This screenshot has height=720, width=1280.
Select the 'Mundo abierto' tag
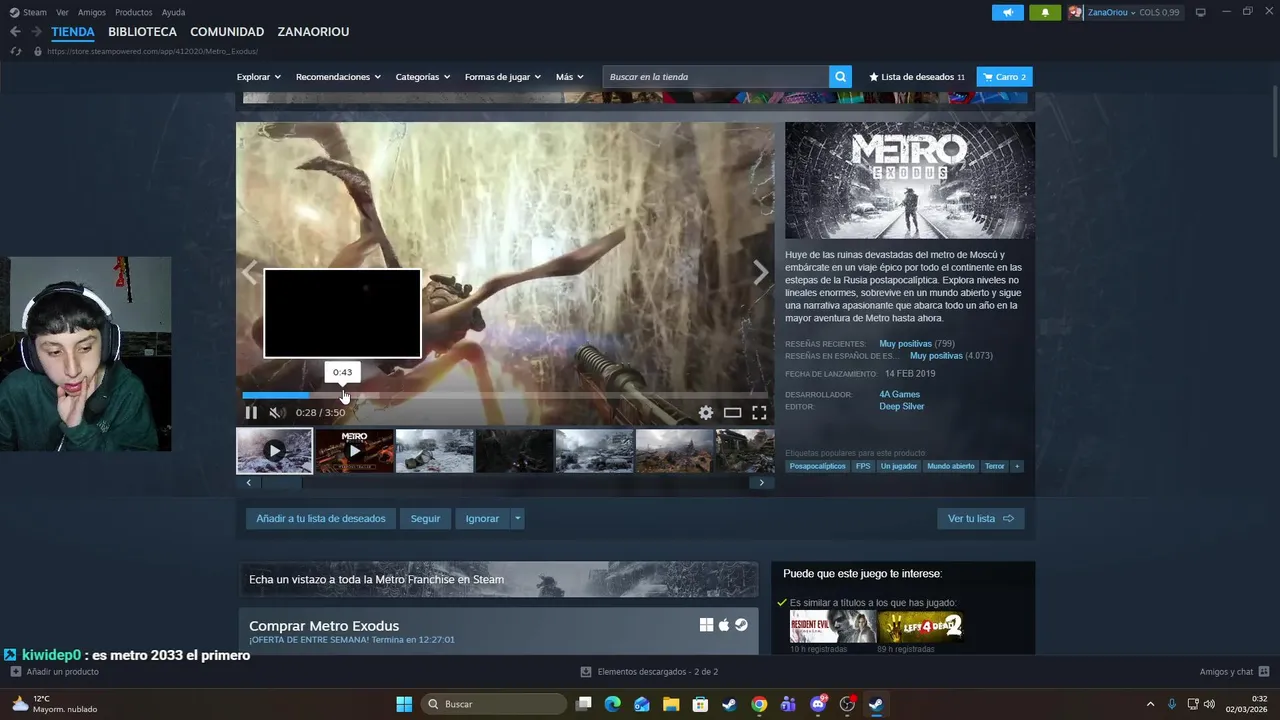[x=950, y=466]
